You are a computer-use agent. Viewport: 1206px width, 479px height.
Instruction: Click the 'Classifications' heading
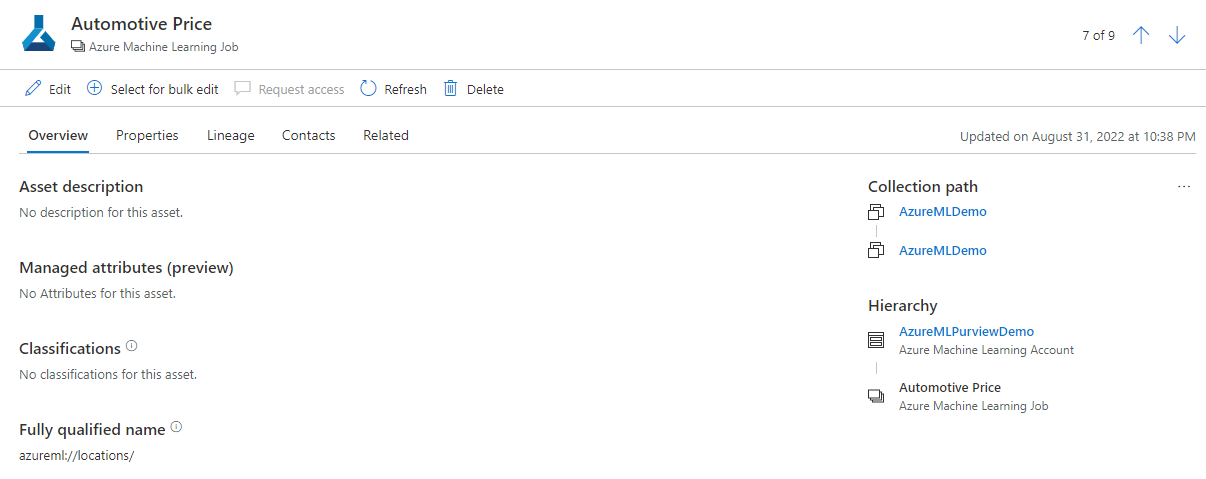click(x=70, y=348)
